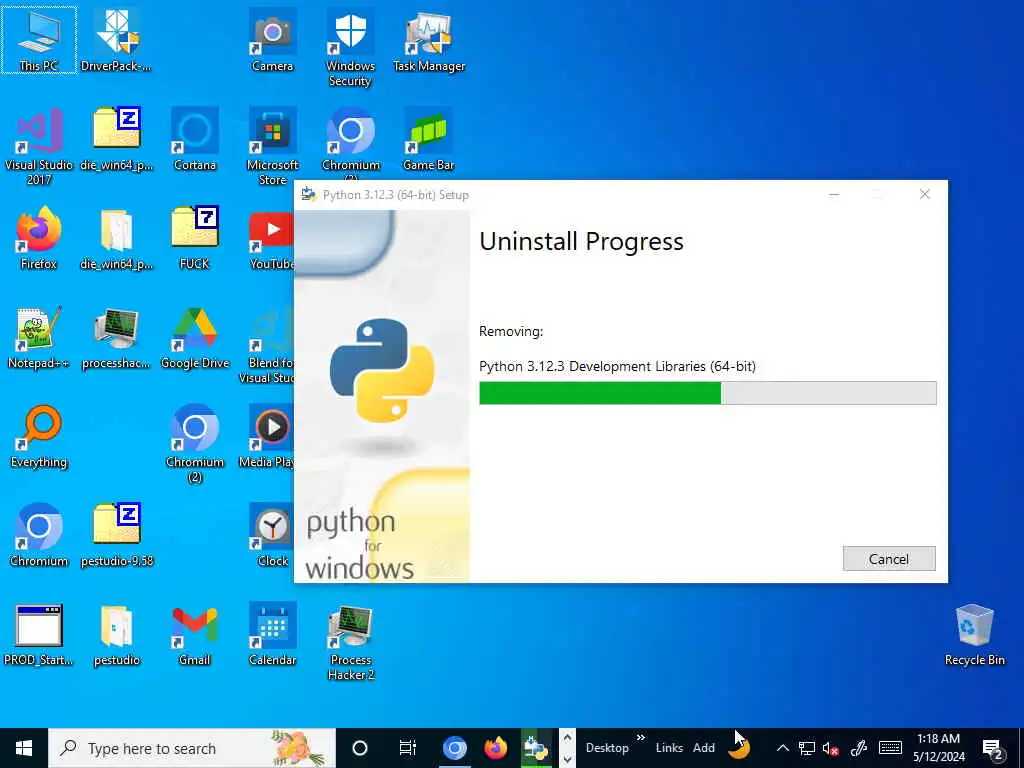Open the notification center icon
1024x768 pixels.
tap(993, 748)
